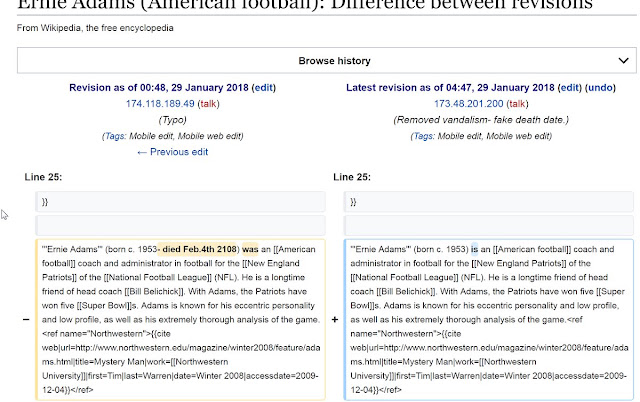Image resolution: width=640 pixels, height=402 pixels.
Task: Open talk page for 173.48.201.200
Action: click(x=517, y=104)
